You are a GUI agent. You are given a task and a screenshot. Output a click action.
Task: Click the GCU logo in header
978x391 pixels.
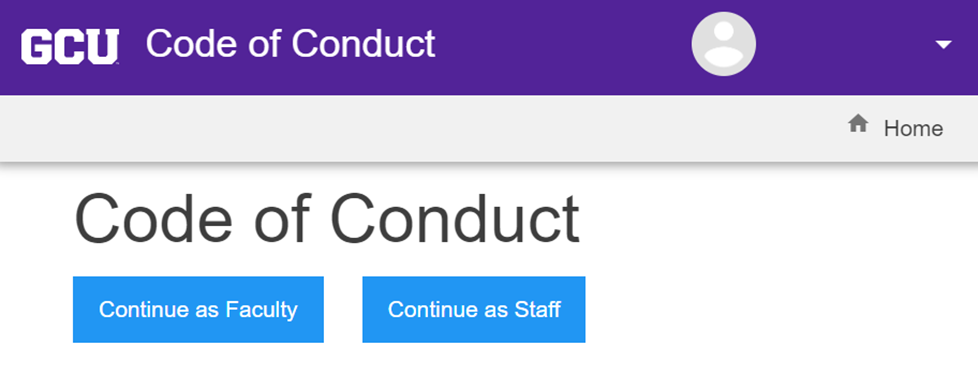[x=69, y=47]
